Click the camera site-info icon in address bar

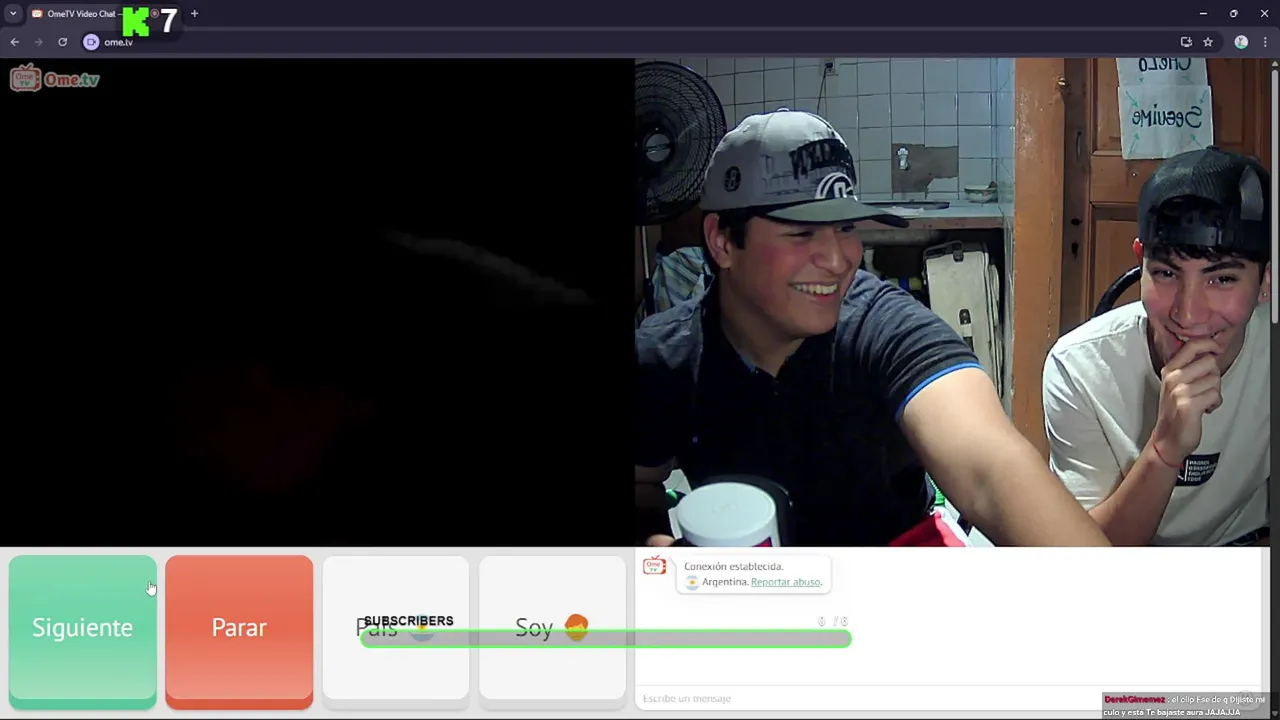[x=91, y=42]
